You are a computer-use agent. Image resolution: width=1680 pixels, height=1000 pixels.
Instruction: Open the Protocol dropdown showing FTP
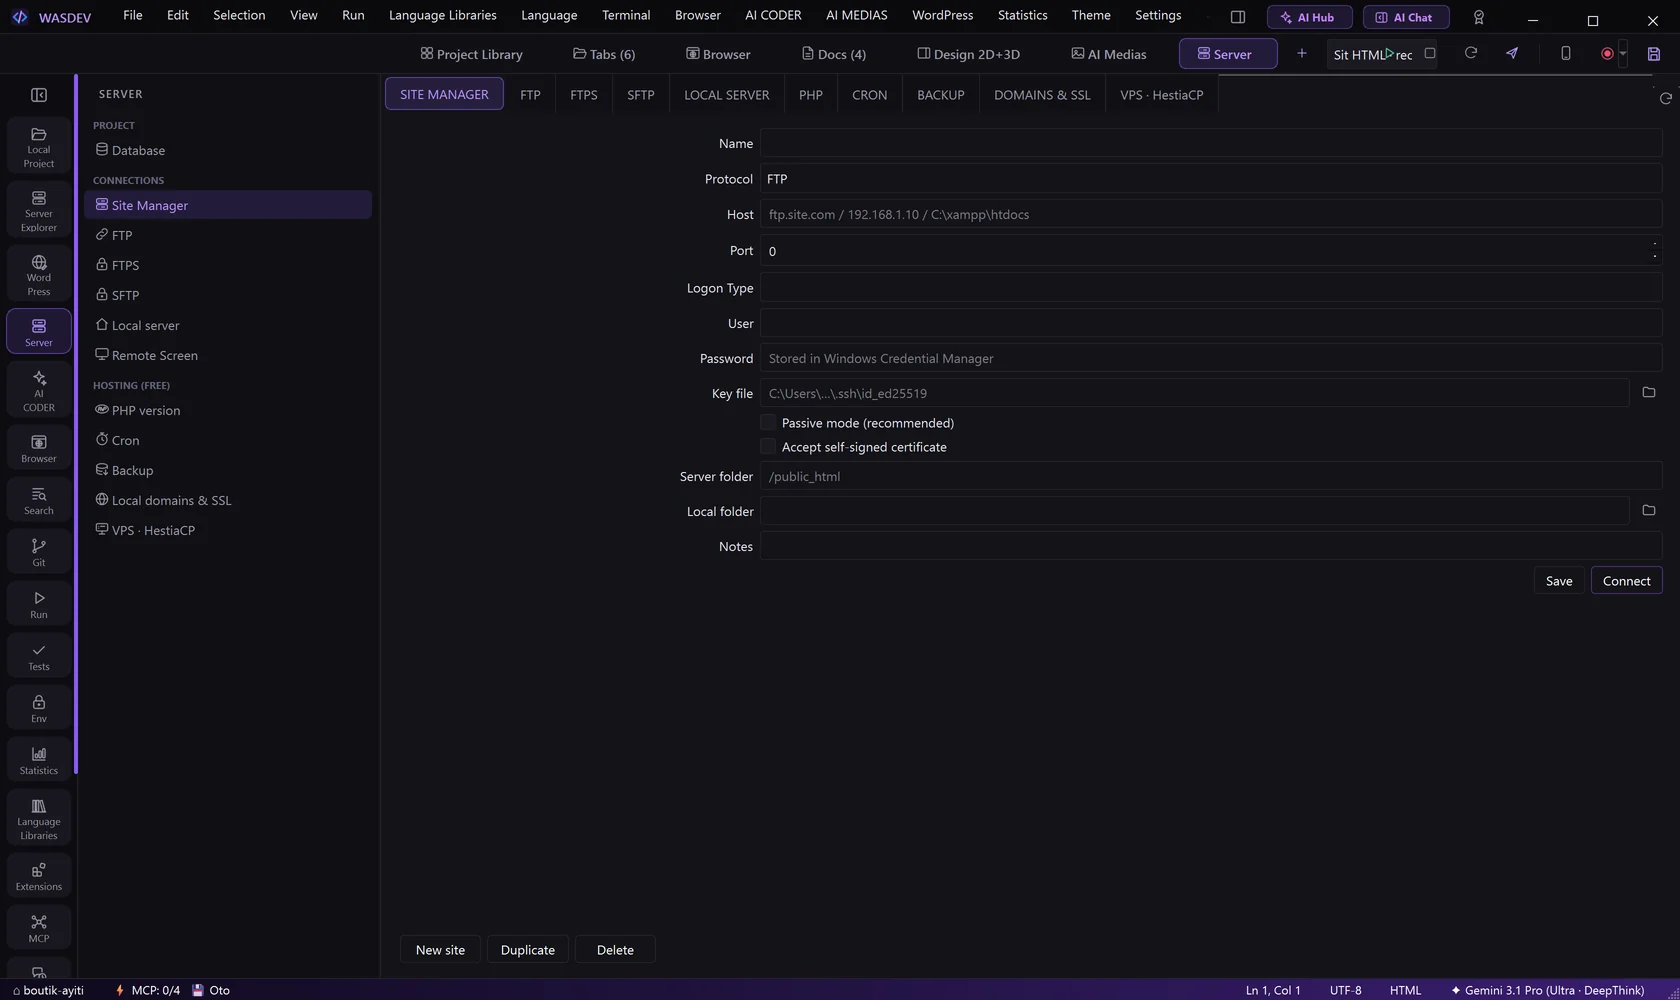(1211, 179)
